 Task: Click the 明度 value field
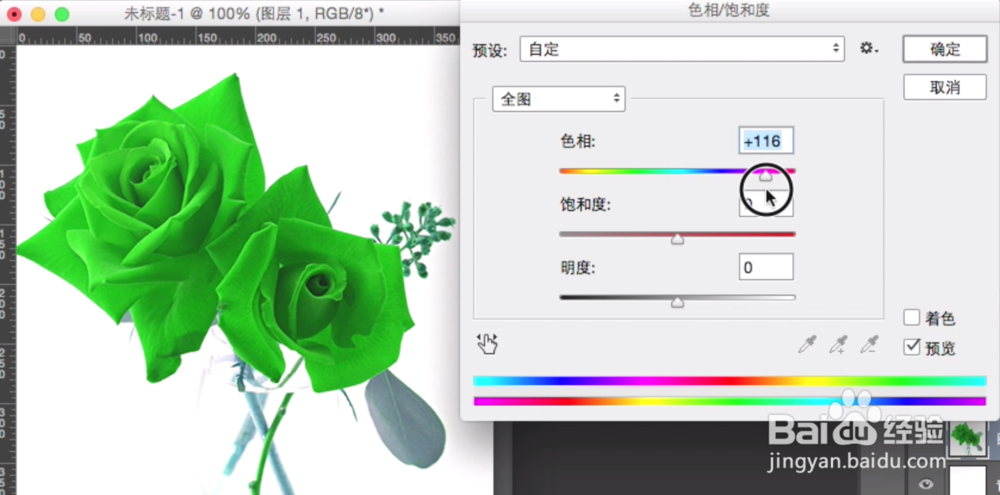point(766,267)
